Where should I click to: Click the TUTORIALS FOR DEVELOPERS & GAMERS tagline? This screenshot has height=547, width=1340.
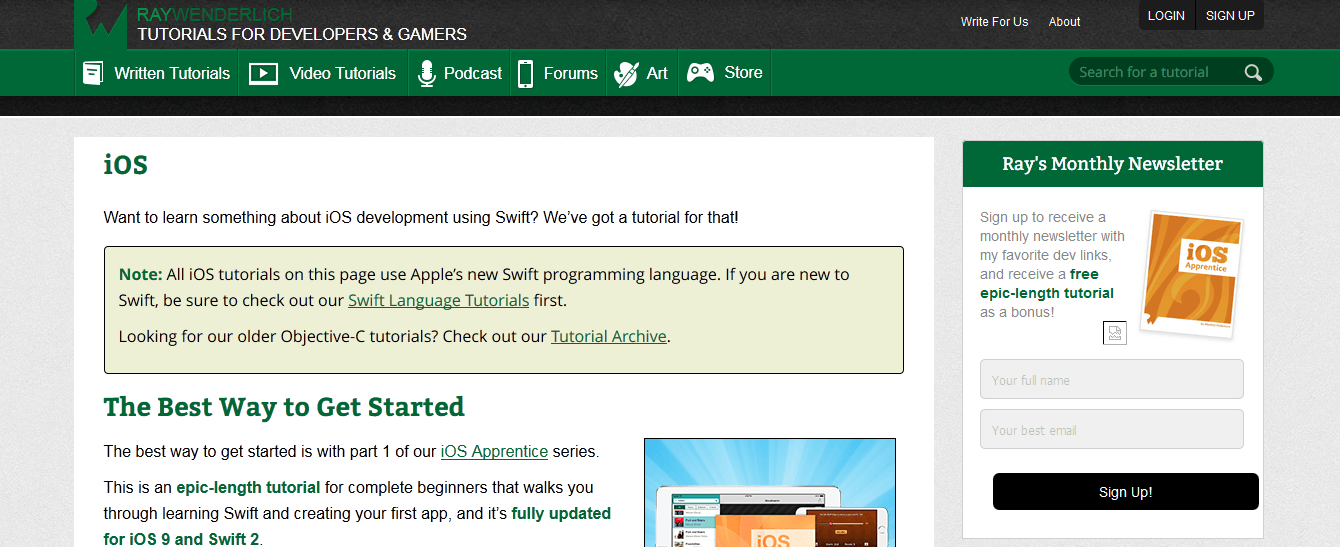click(302, 34)
